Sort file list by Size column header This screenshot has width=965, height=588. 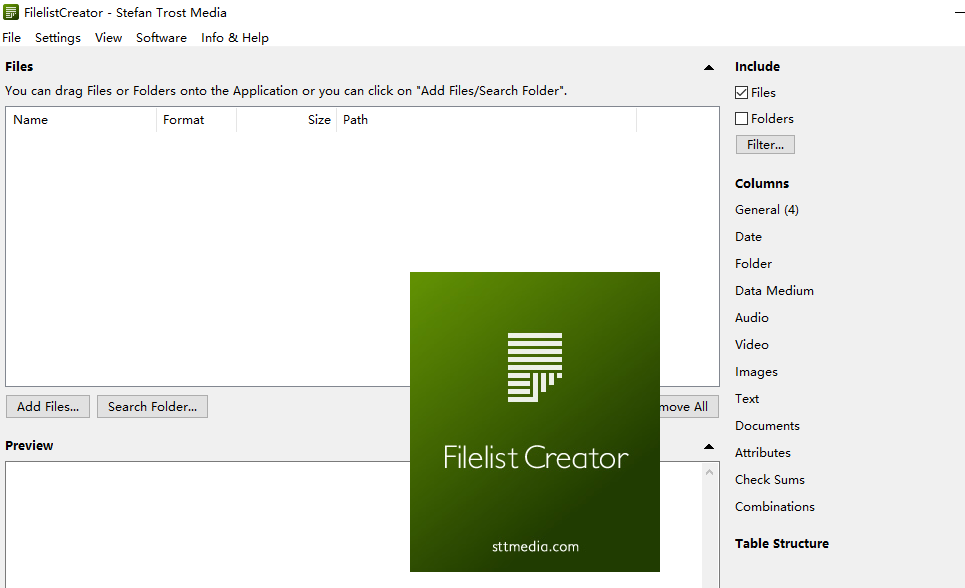tap(286, 119)
